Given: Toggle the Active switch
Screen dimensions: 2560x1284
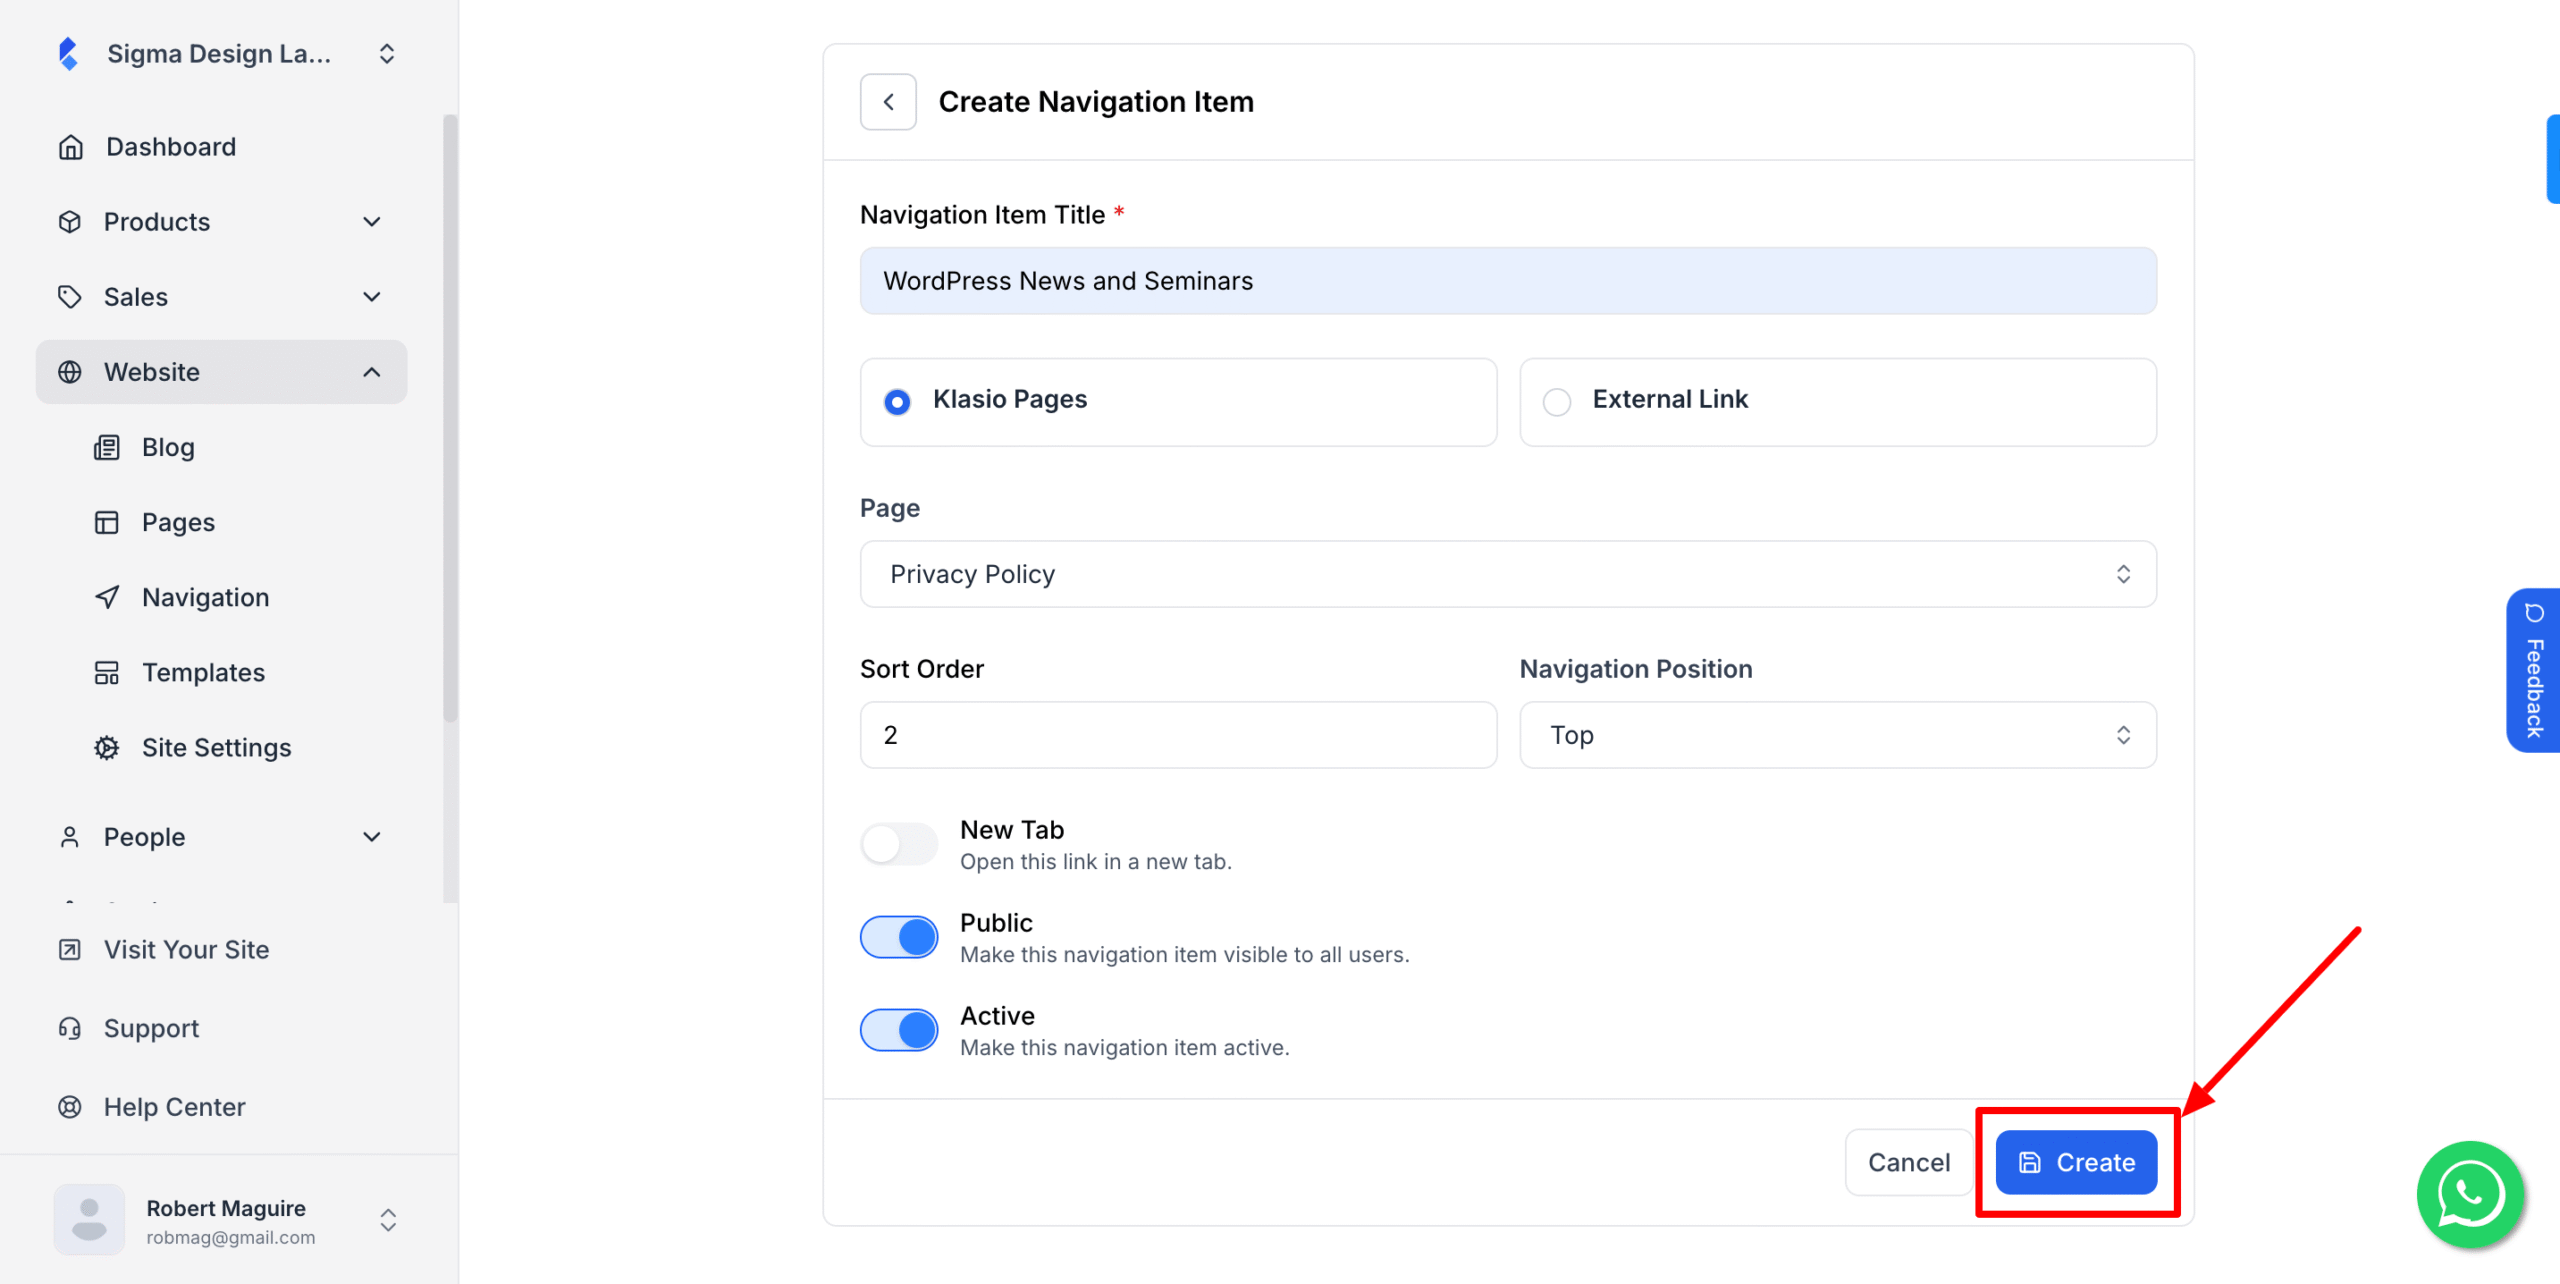Looking at the screenshot, I should pos(899,1030).
